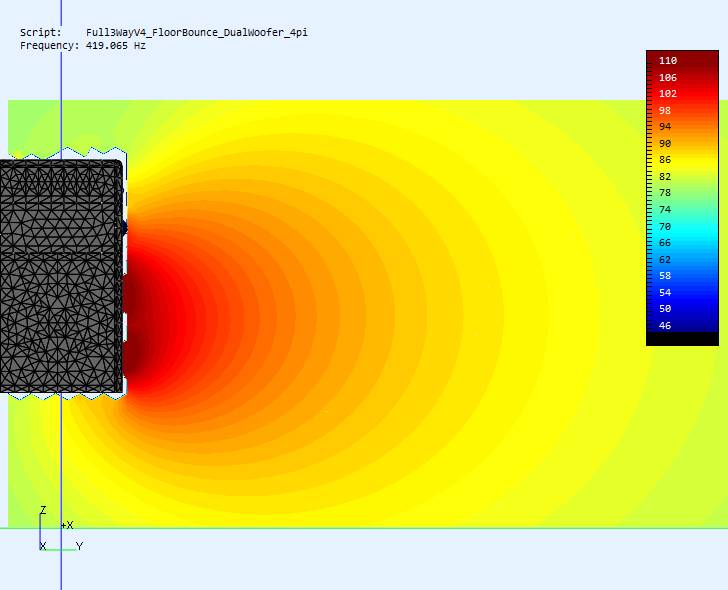Click the 78 label on color scale

[665, 193]
